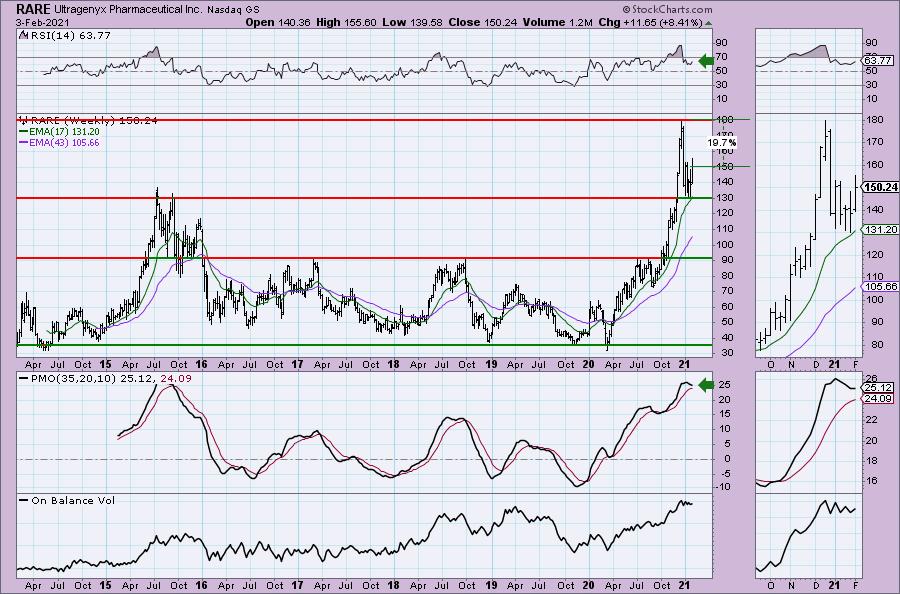Click the 105.66 EMA tag in zoom panel
This screenshot has height=594, width=900.
[x=880, y=286]
